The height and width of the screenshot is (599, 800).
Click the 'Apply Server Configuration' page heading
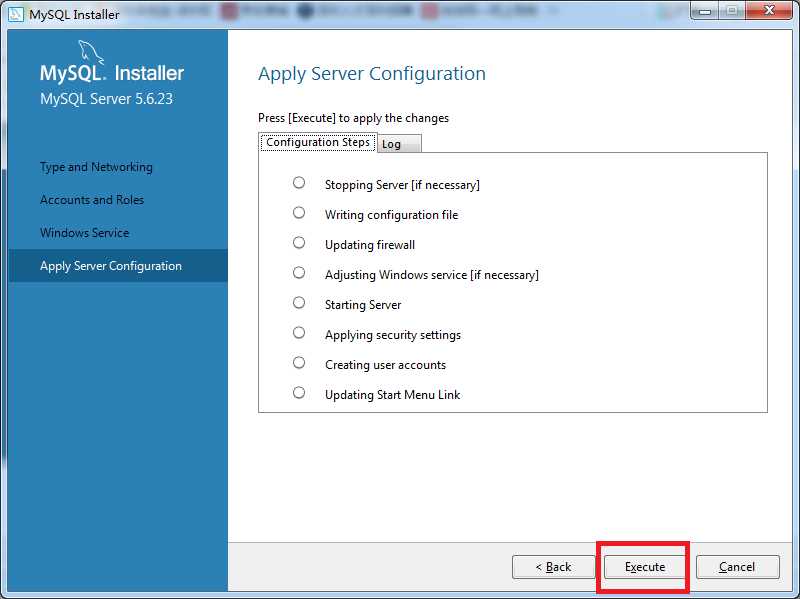pos(372,74)
